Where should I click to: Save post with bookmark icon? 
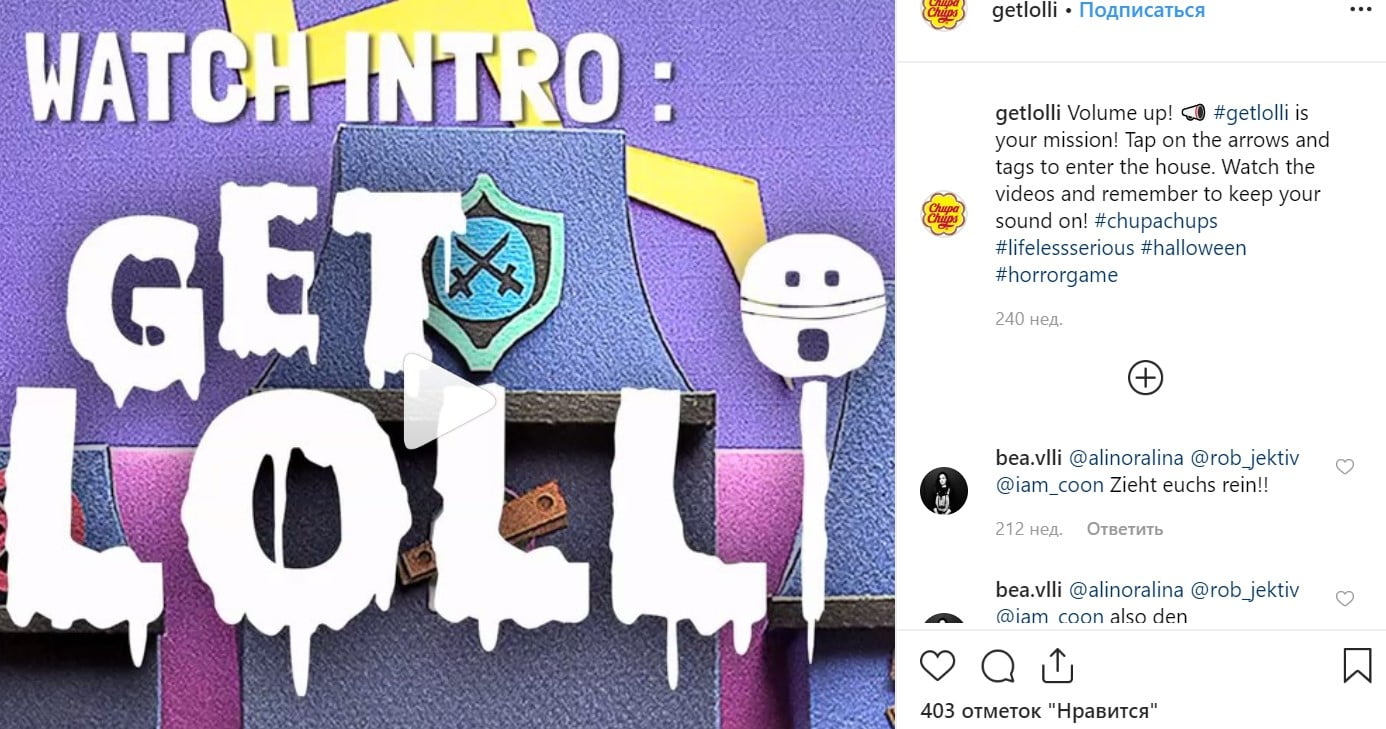click(x=1357, y=665)
